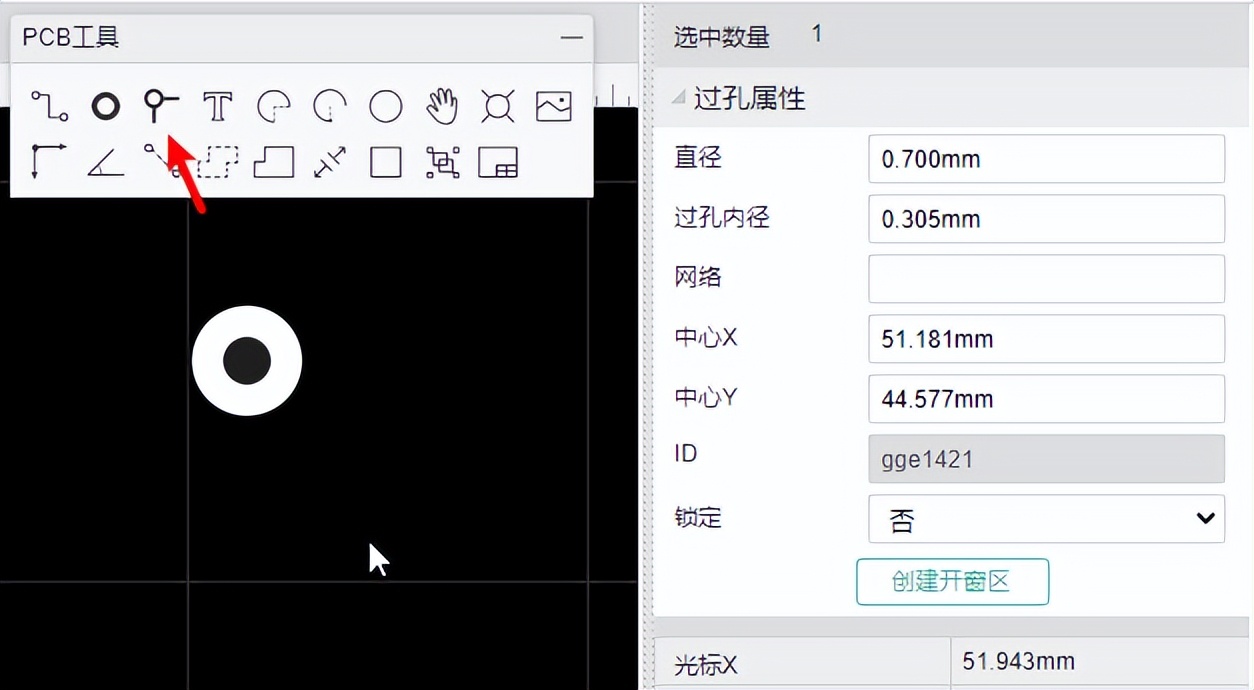Viewport: 1254px width, 690px height.
Task: Select the solid copper region tool
Action: pos(273,161)
